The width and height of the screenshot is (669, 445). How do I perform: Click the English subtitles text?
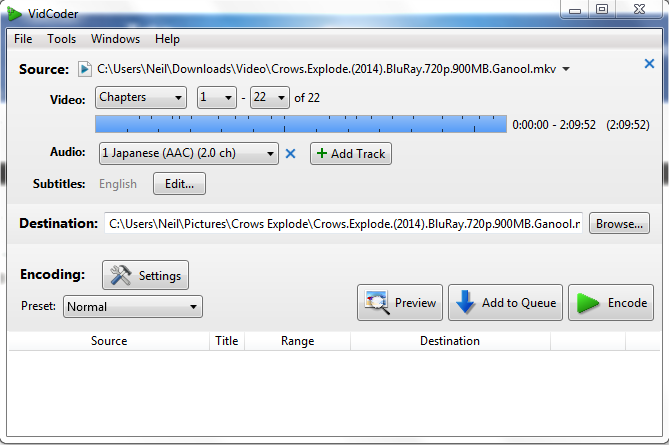(118, 184)
